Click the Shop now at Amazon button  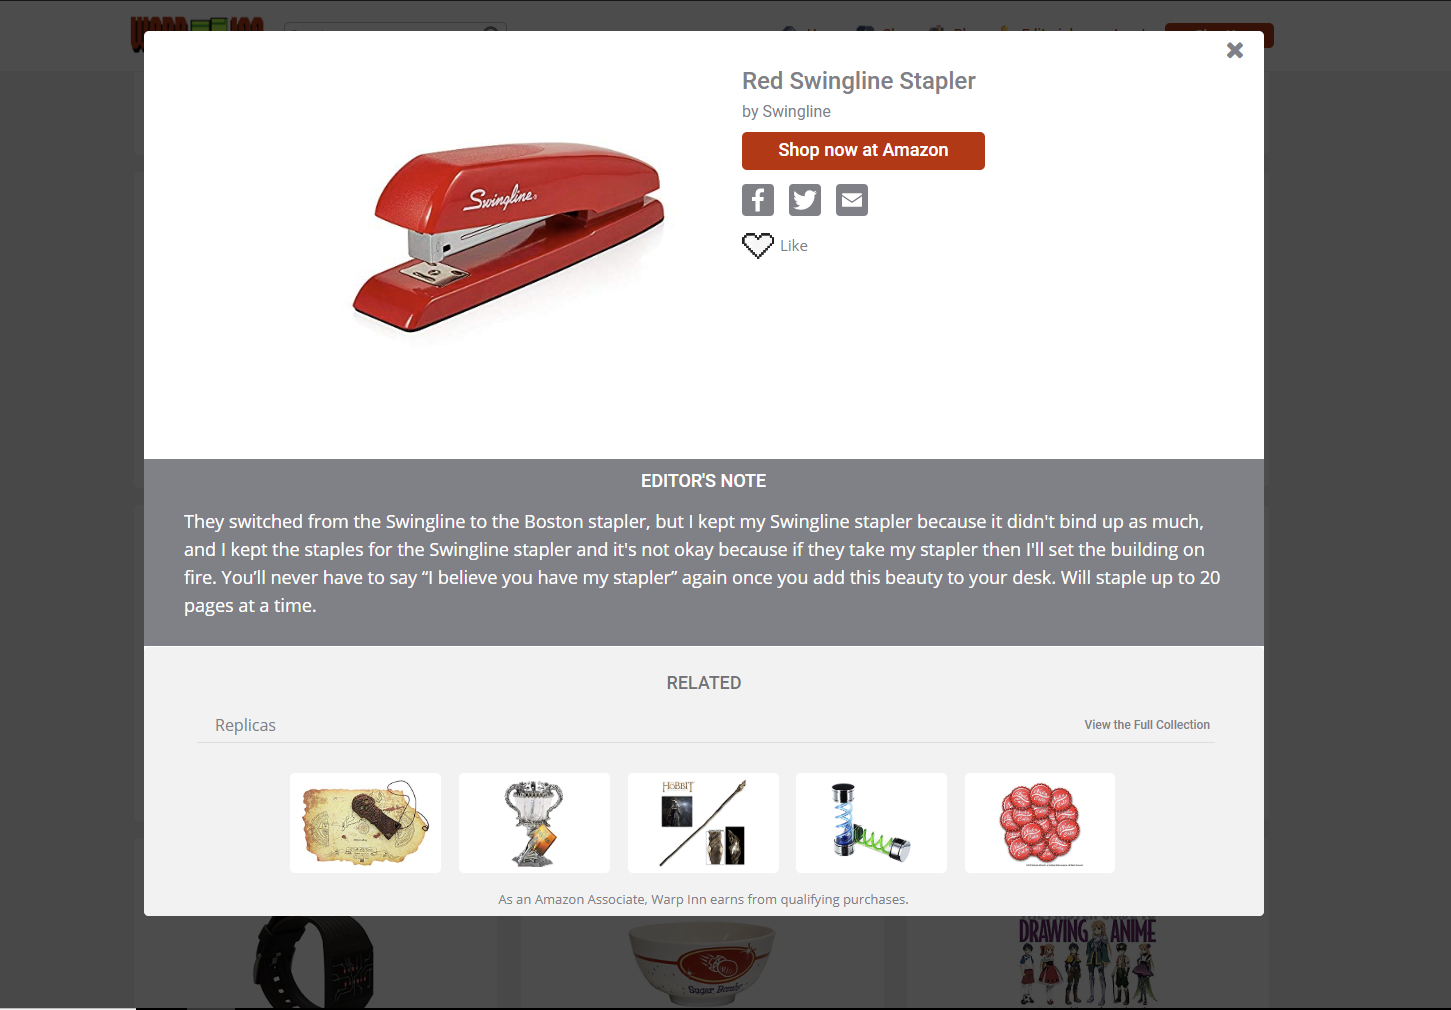(863, 151)
